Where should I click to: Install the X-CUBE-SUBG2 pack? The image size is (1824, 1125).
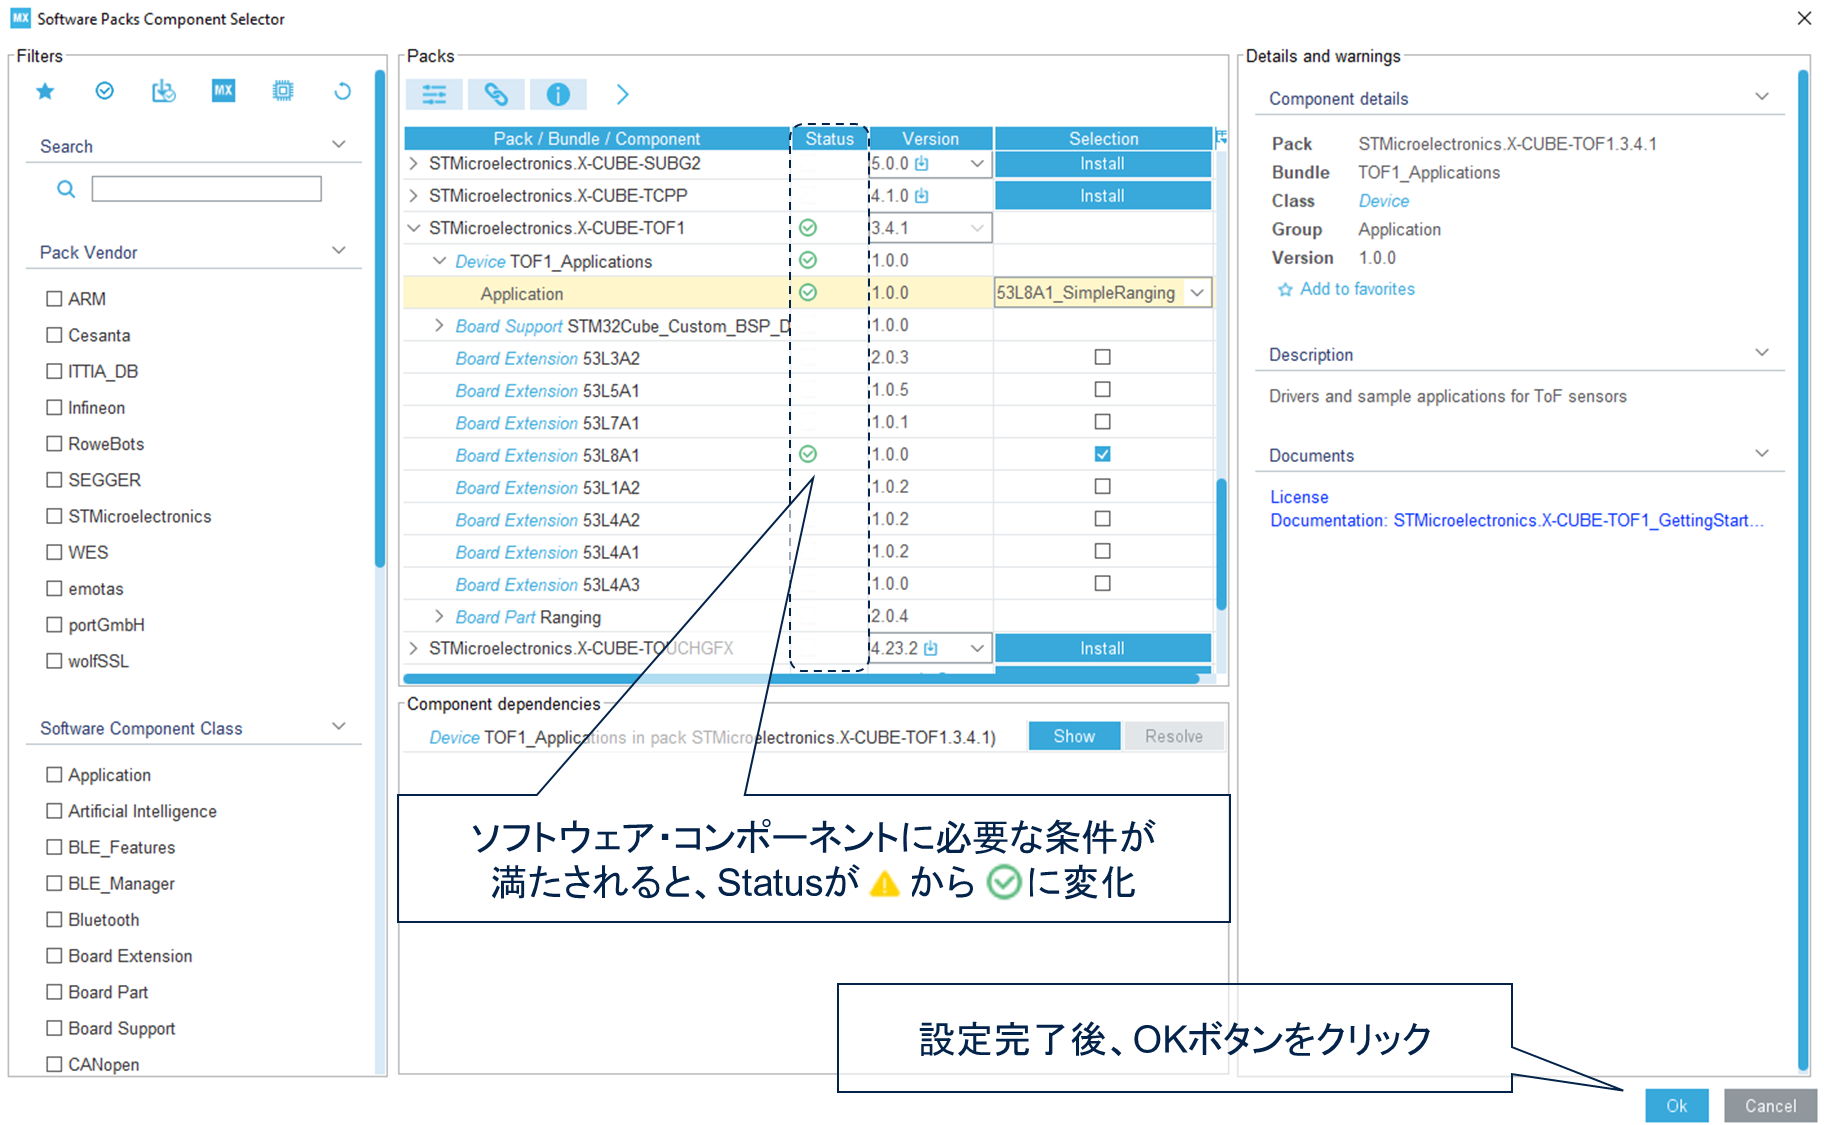[1103, 164]
